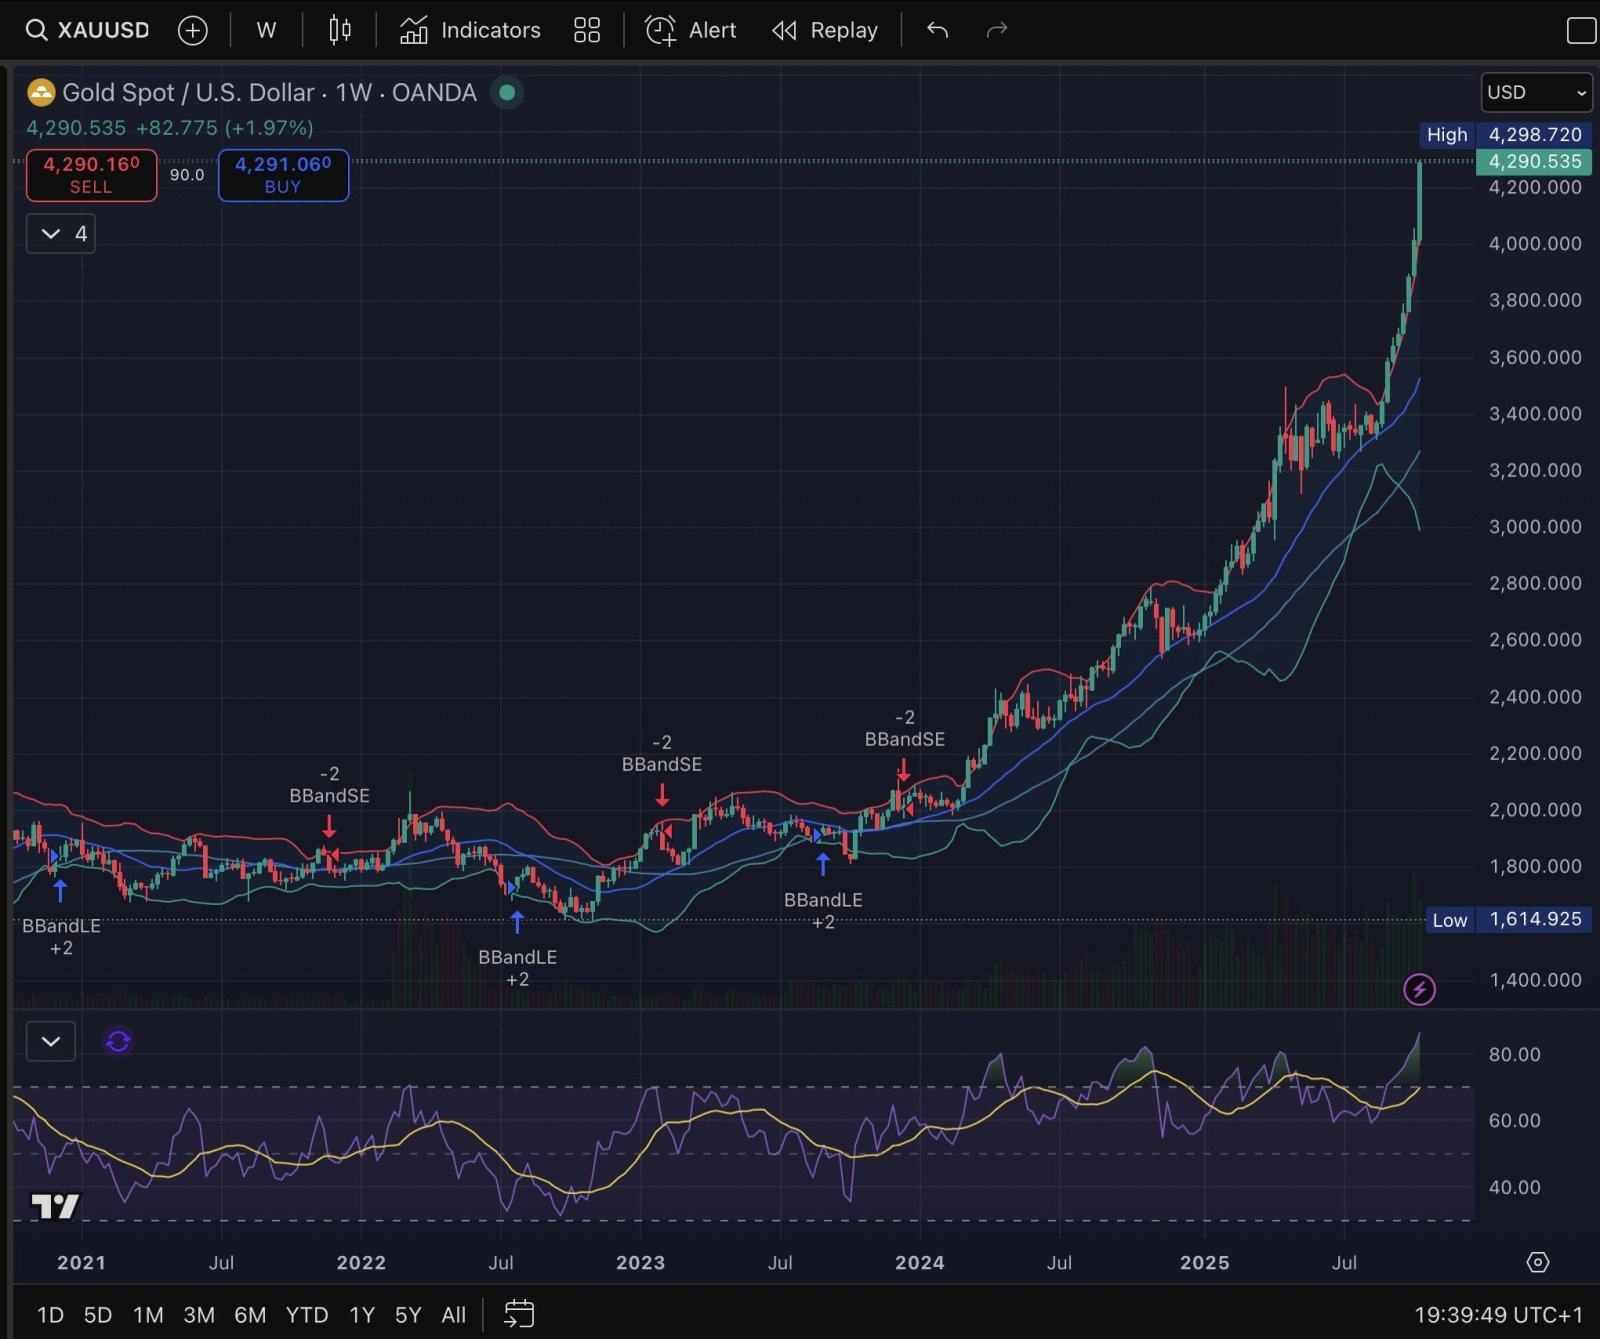Click the redo arrow
Screen dimensions: 1600x1339
996,30
